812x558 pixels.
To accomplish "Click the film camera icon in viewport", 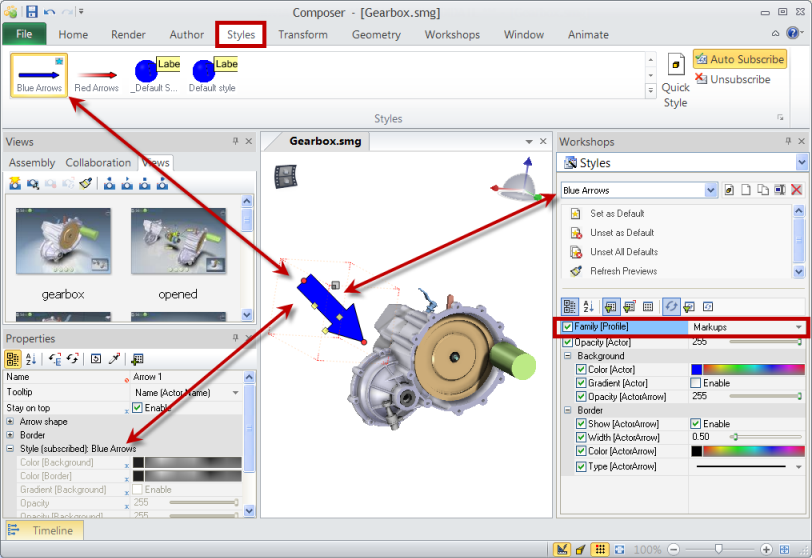I will (x=283, y=176).
